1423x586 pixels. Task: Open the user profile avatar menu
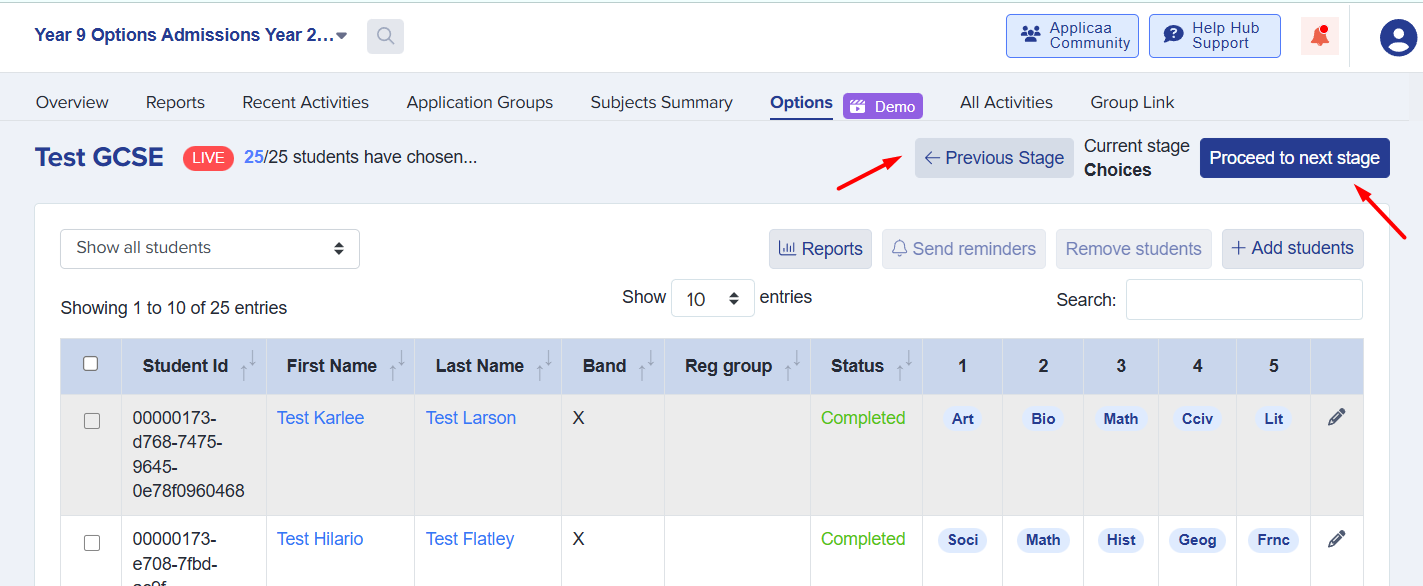(1398, 37)
